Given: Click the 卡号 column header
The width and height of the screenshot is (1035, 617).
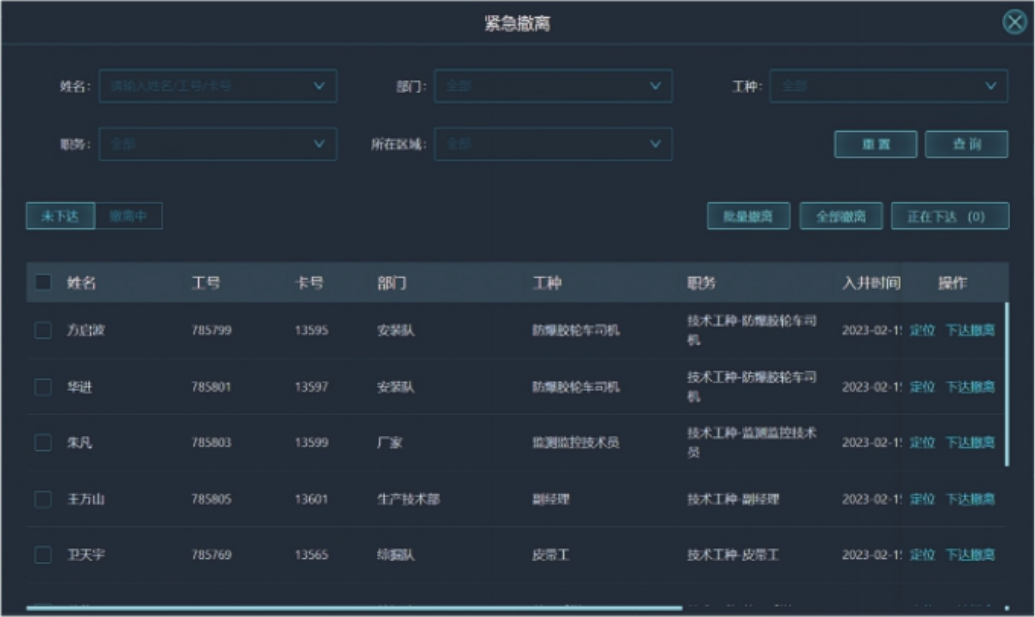Looking at the screenshot, I should tap(309, 282).
